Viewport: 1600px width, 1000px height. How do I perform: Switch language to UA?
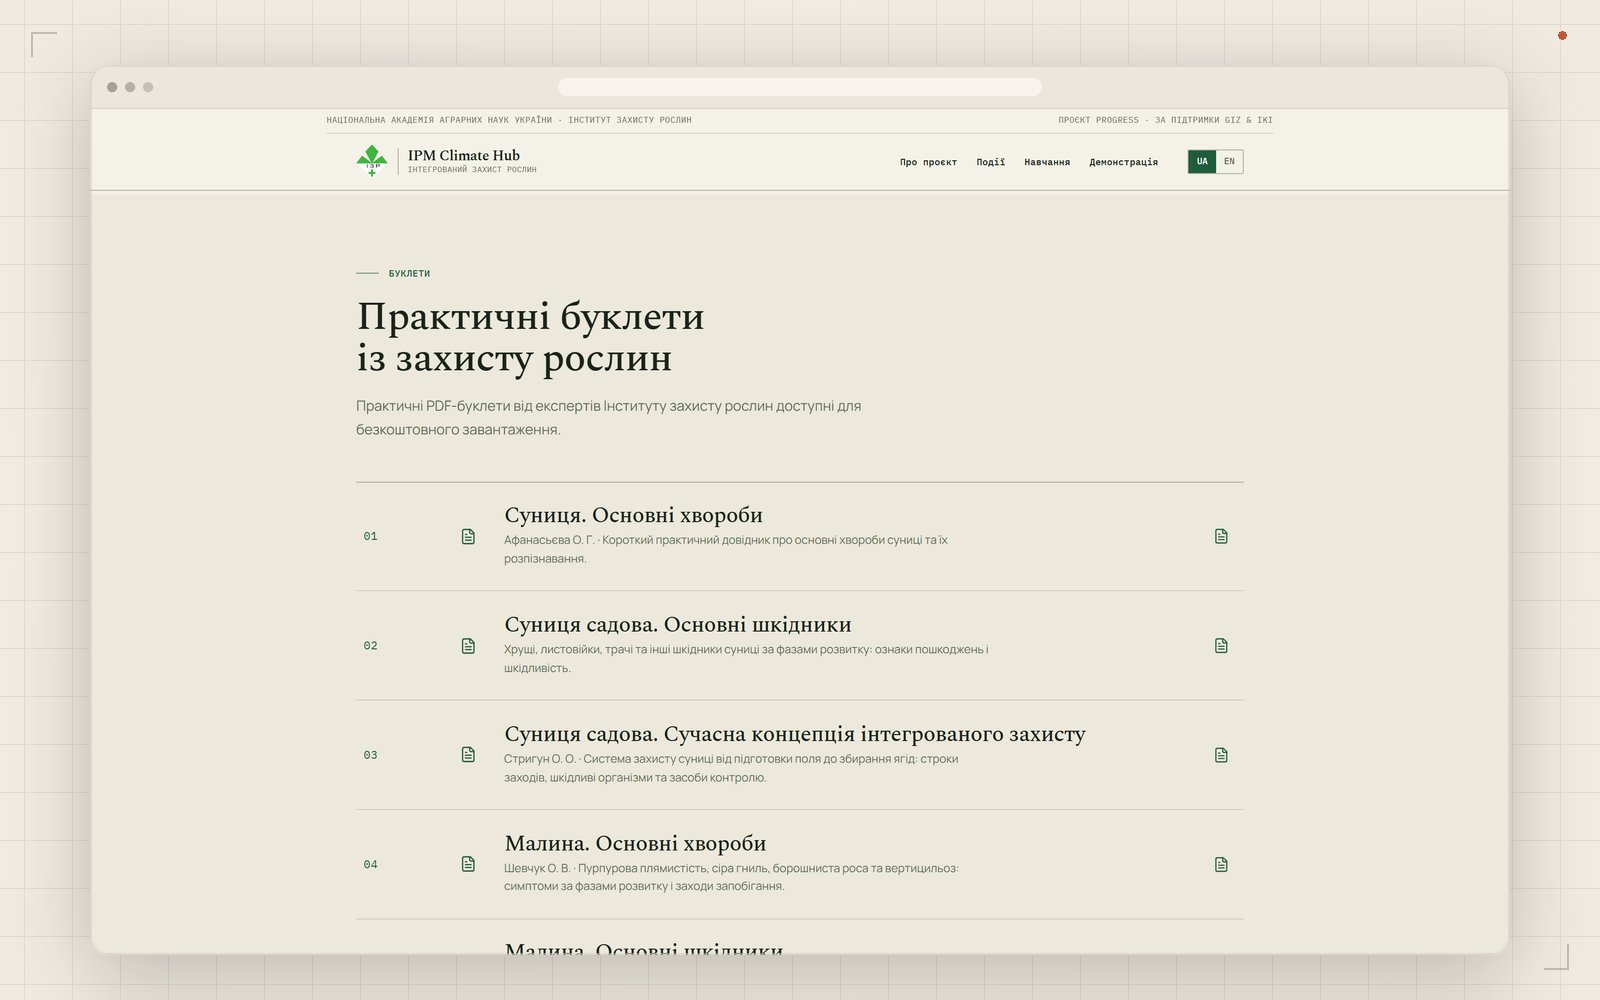(x=1202, y=161)
